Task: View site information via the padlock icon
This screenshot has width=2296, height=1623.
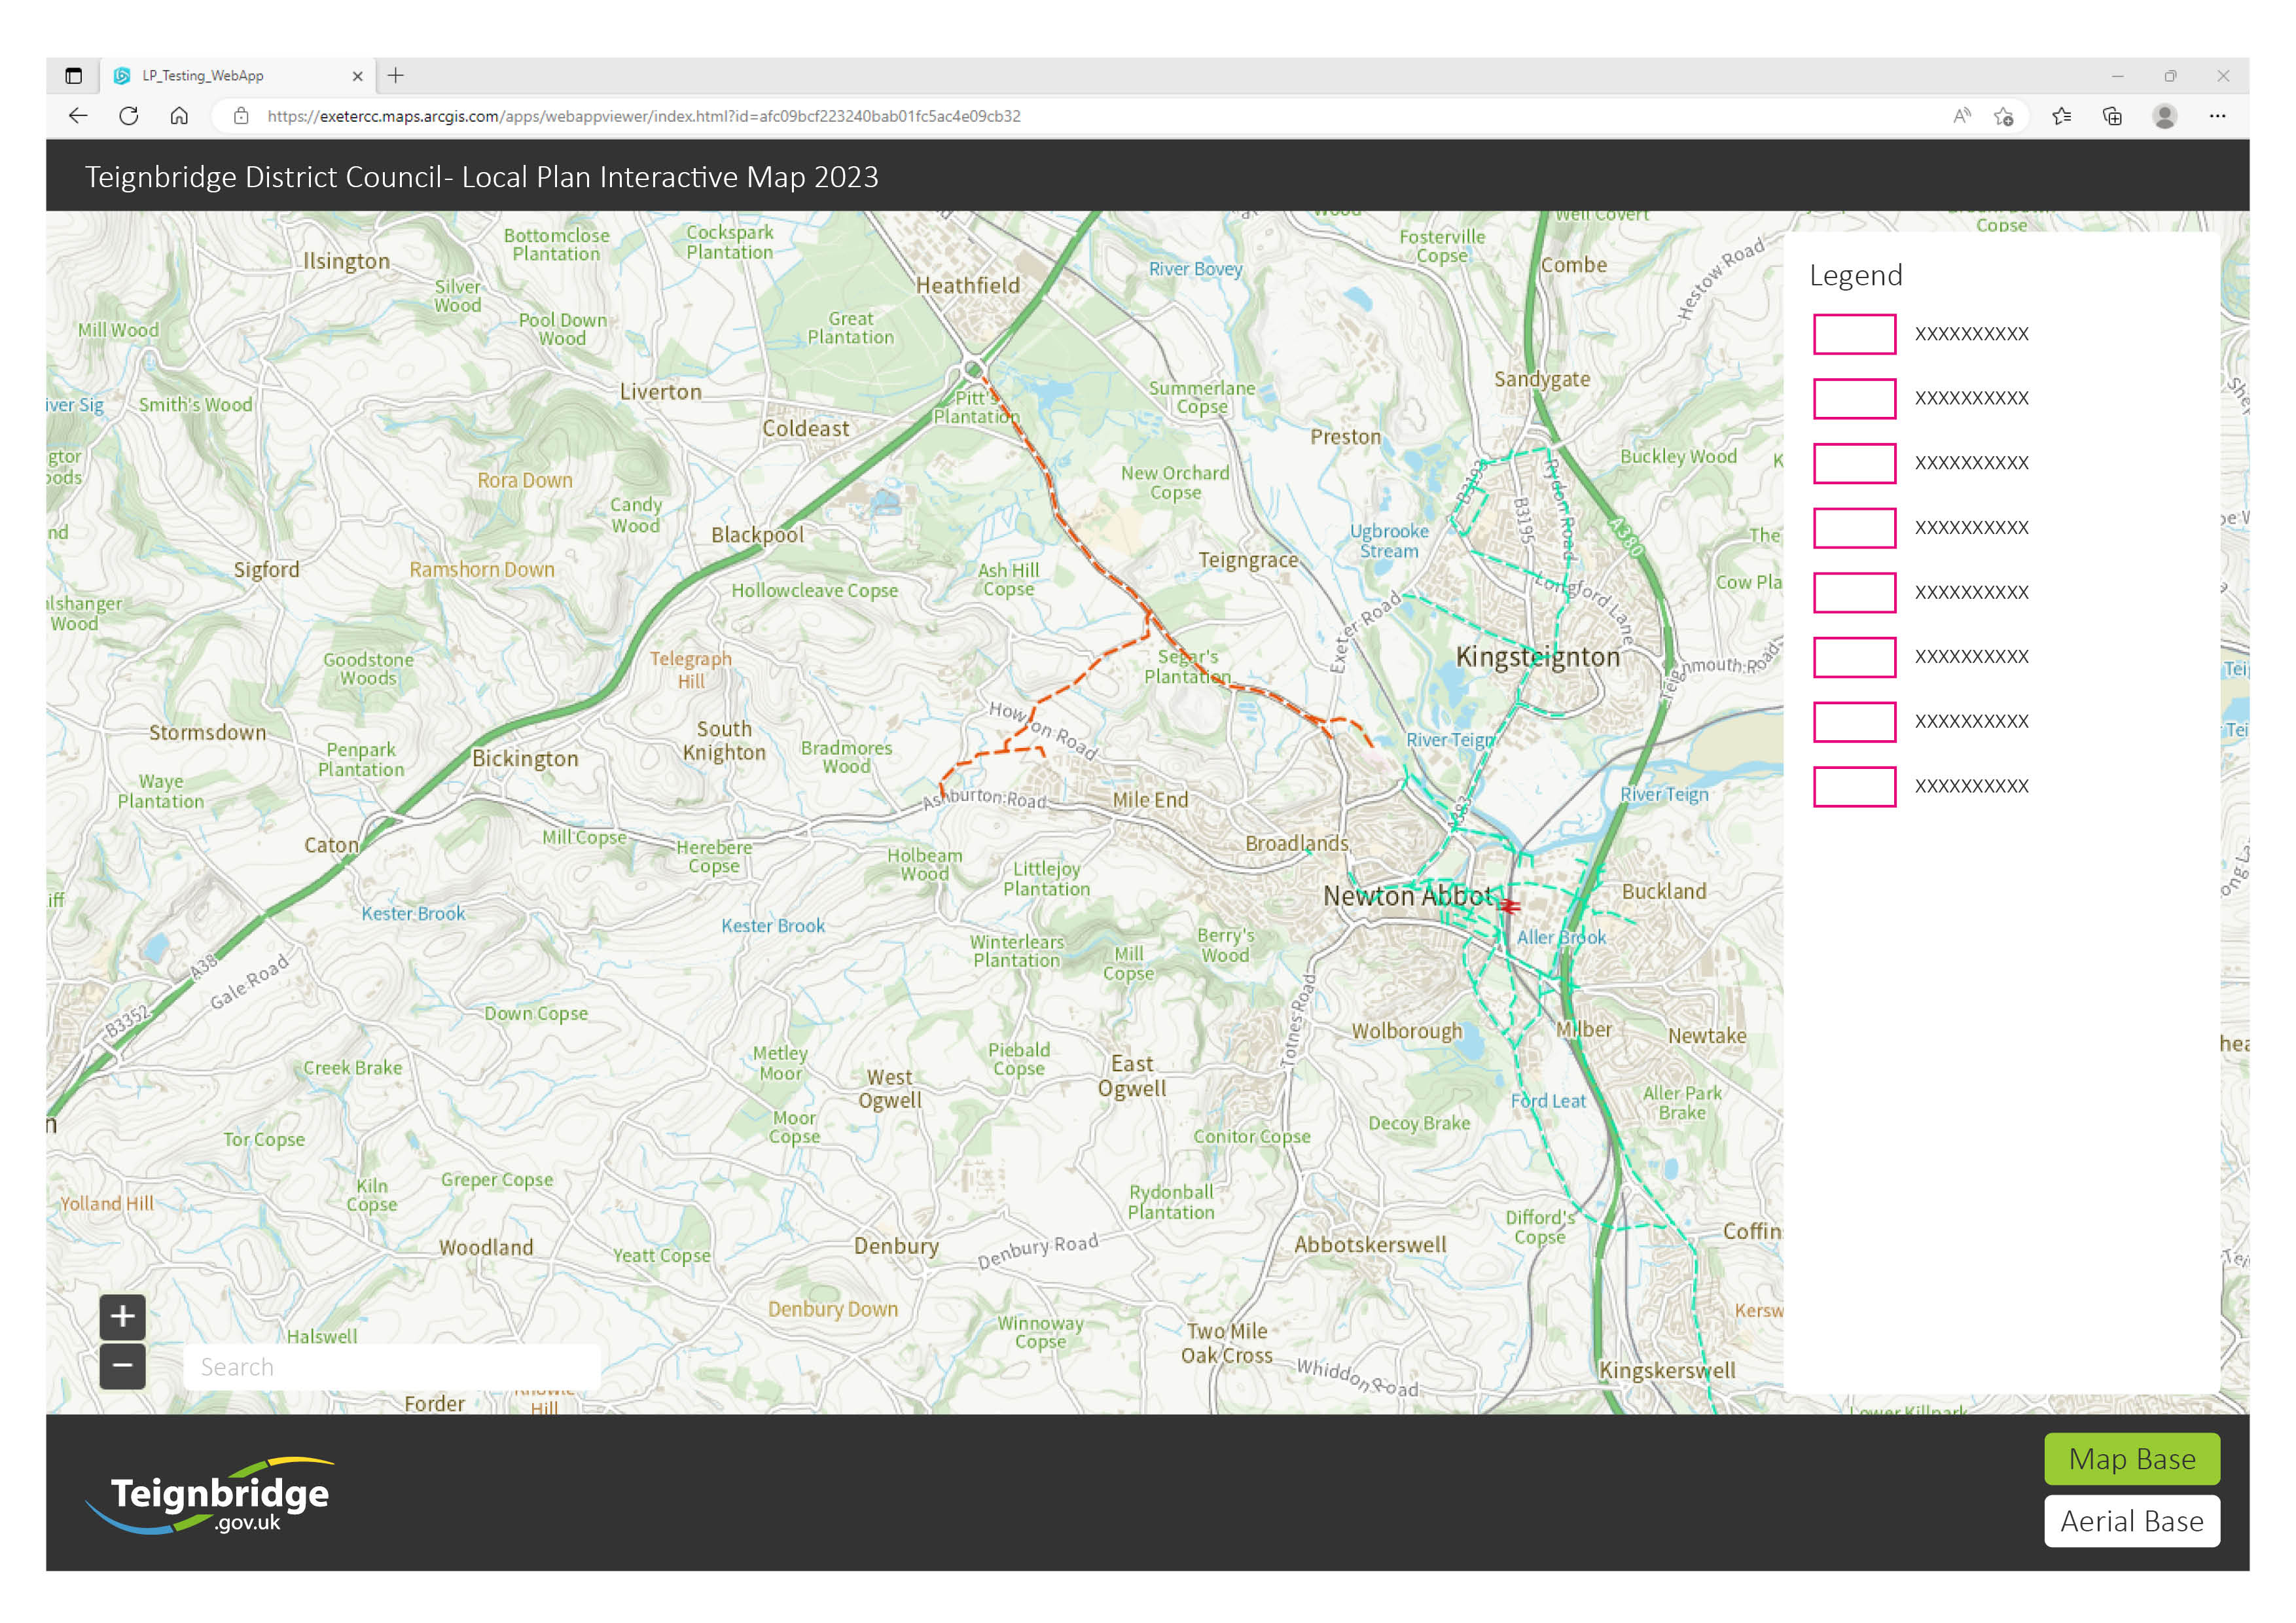Action: point(241,116)
